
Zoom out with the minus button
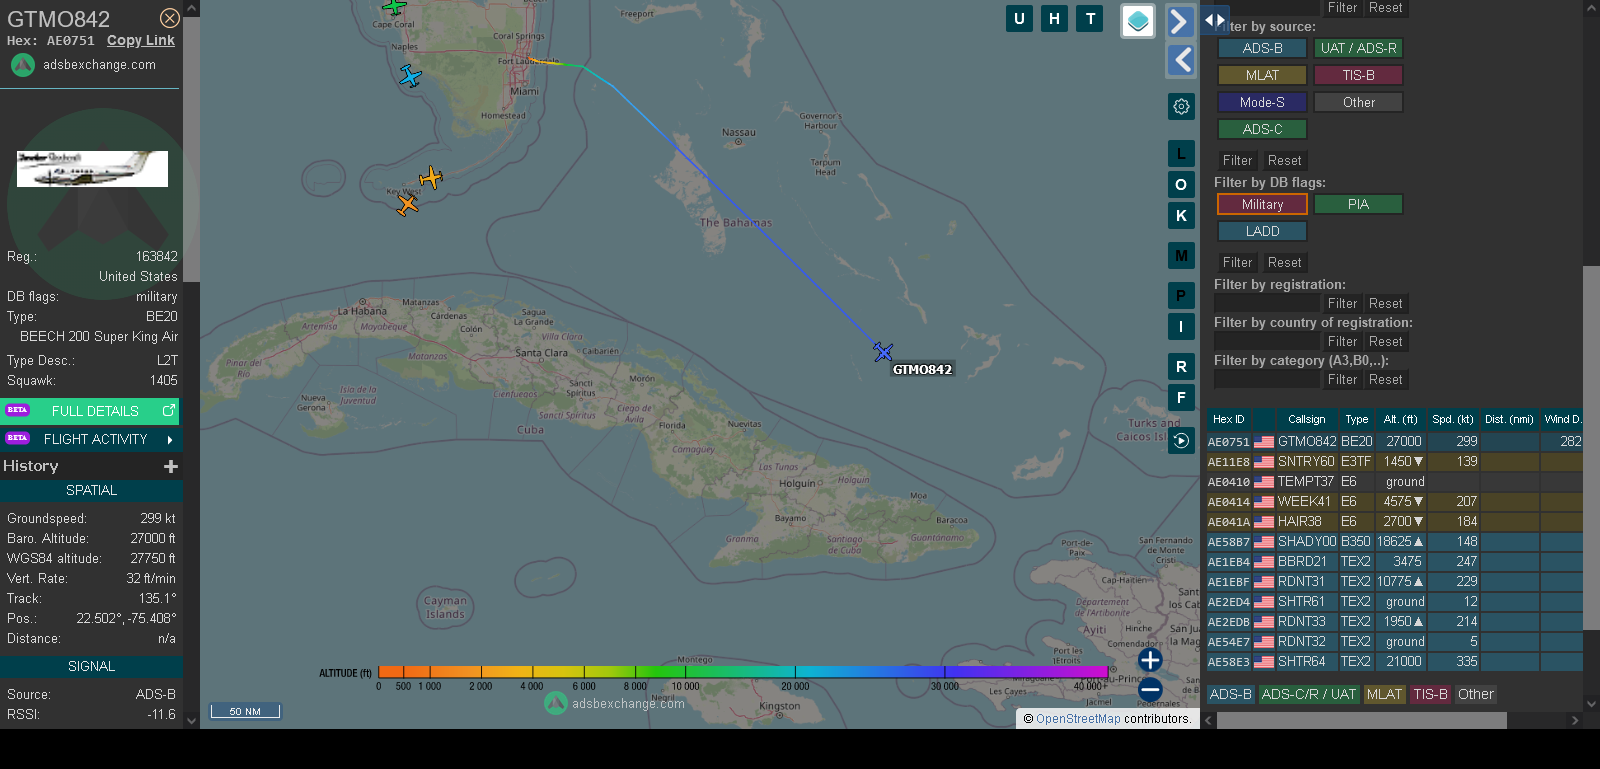[x=1150, y=689]
